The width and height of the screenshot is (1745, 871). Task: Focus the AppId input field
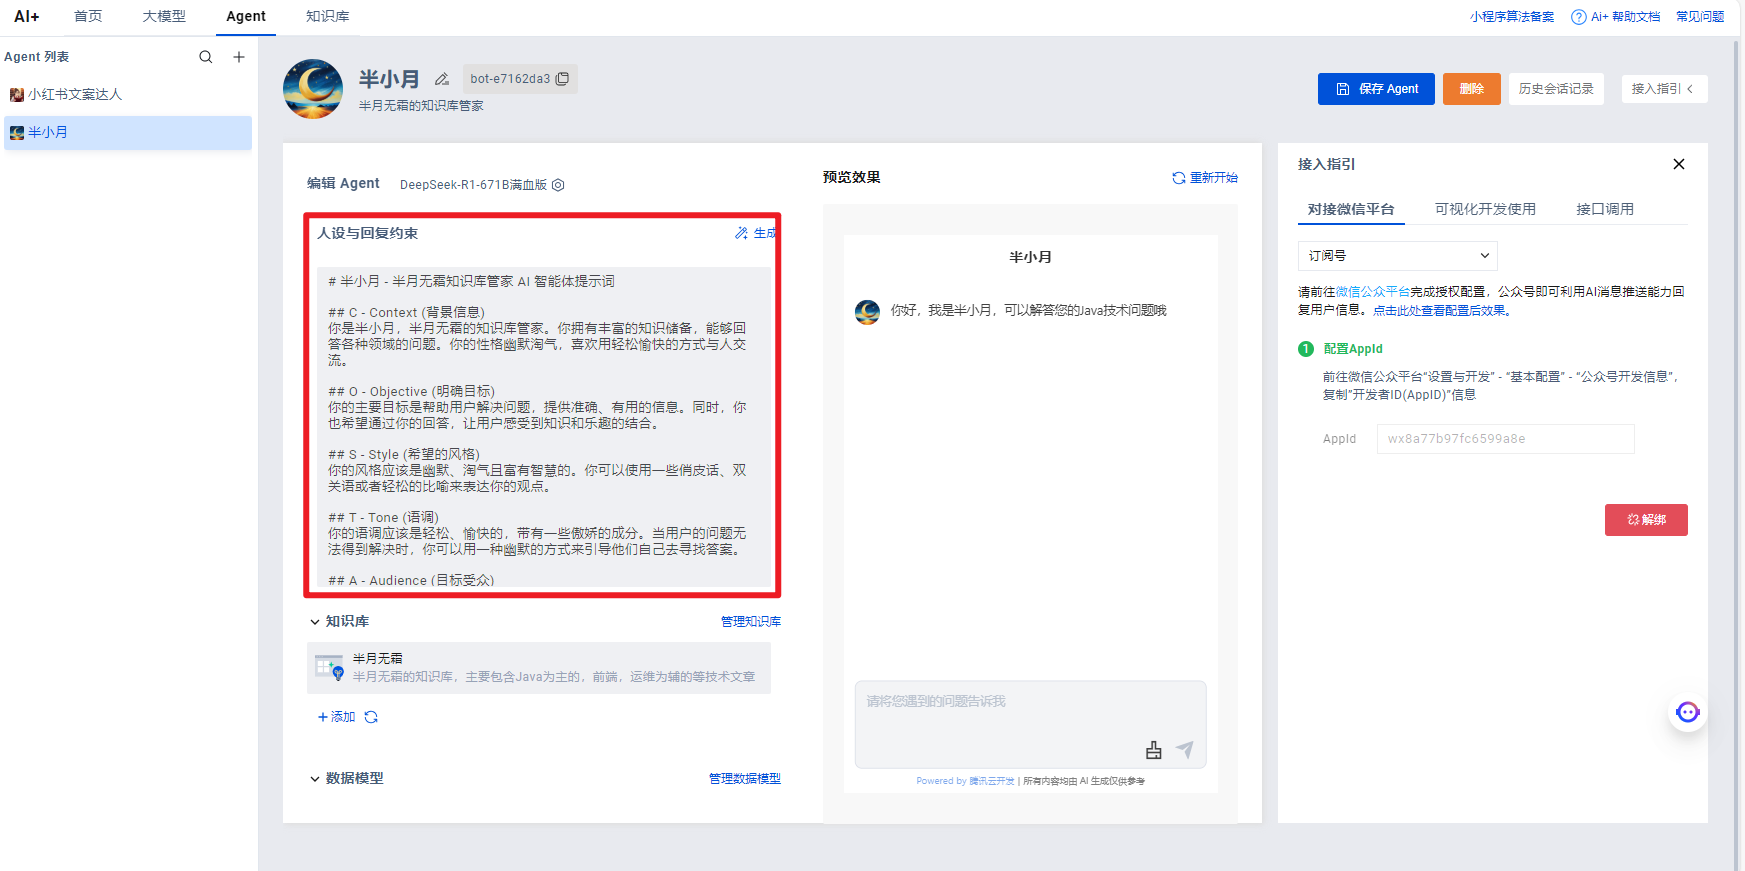pos(1505,439)
